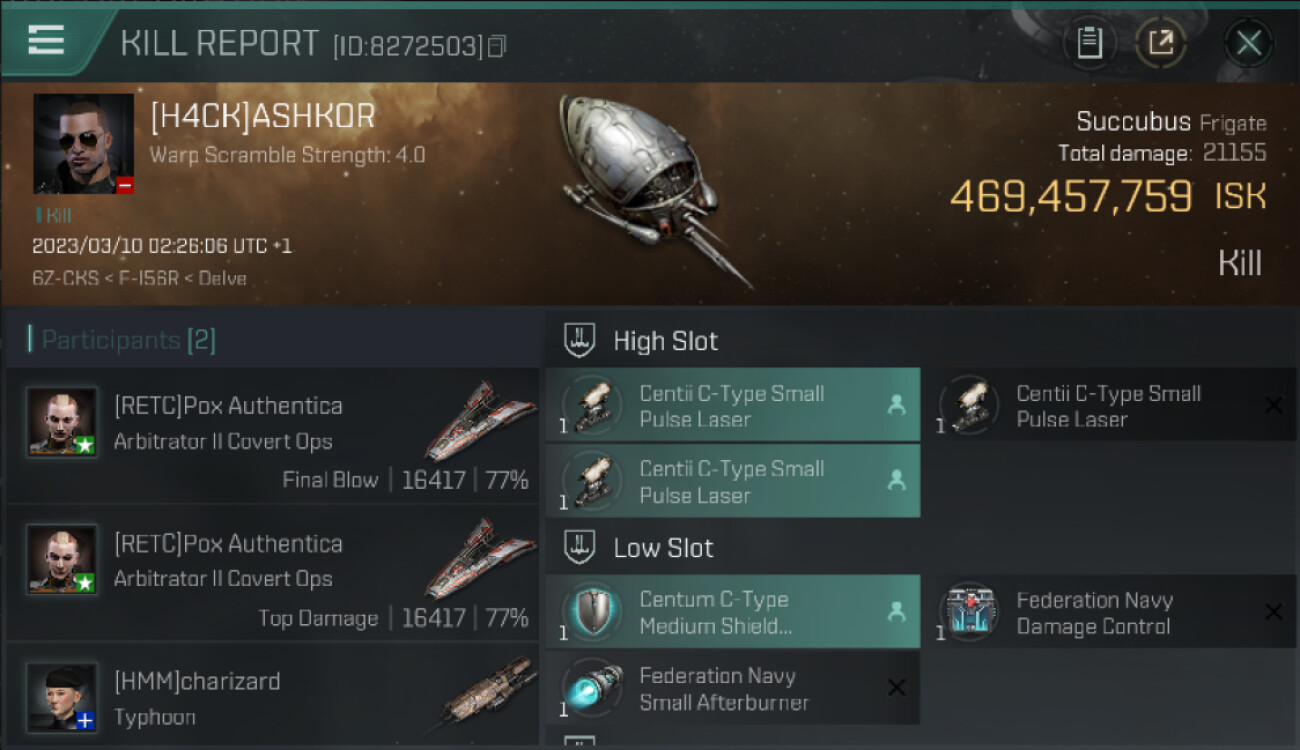Open the High Slot section header
Image resolution: width=1300 pixels, height=750 pixels.
[665, 341]
